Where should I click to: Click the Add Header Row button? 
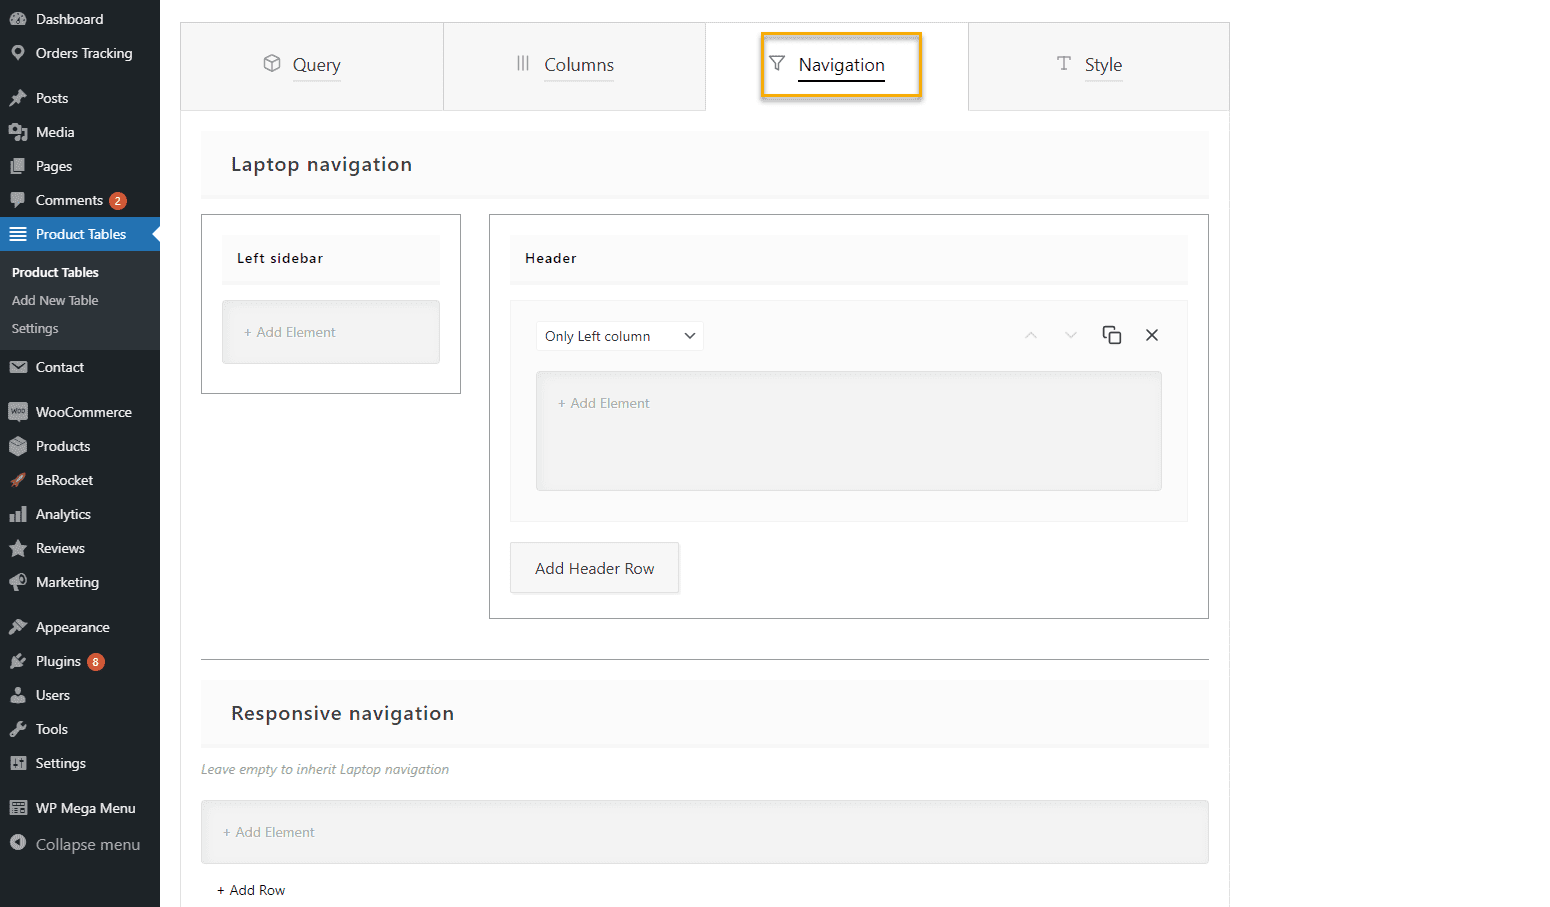[595, 568]
